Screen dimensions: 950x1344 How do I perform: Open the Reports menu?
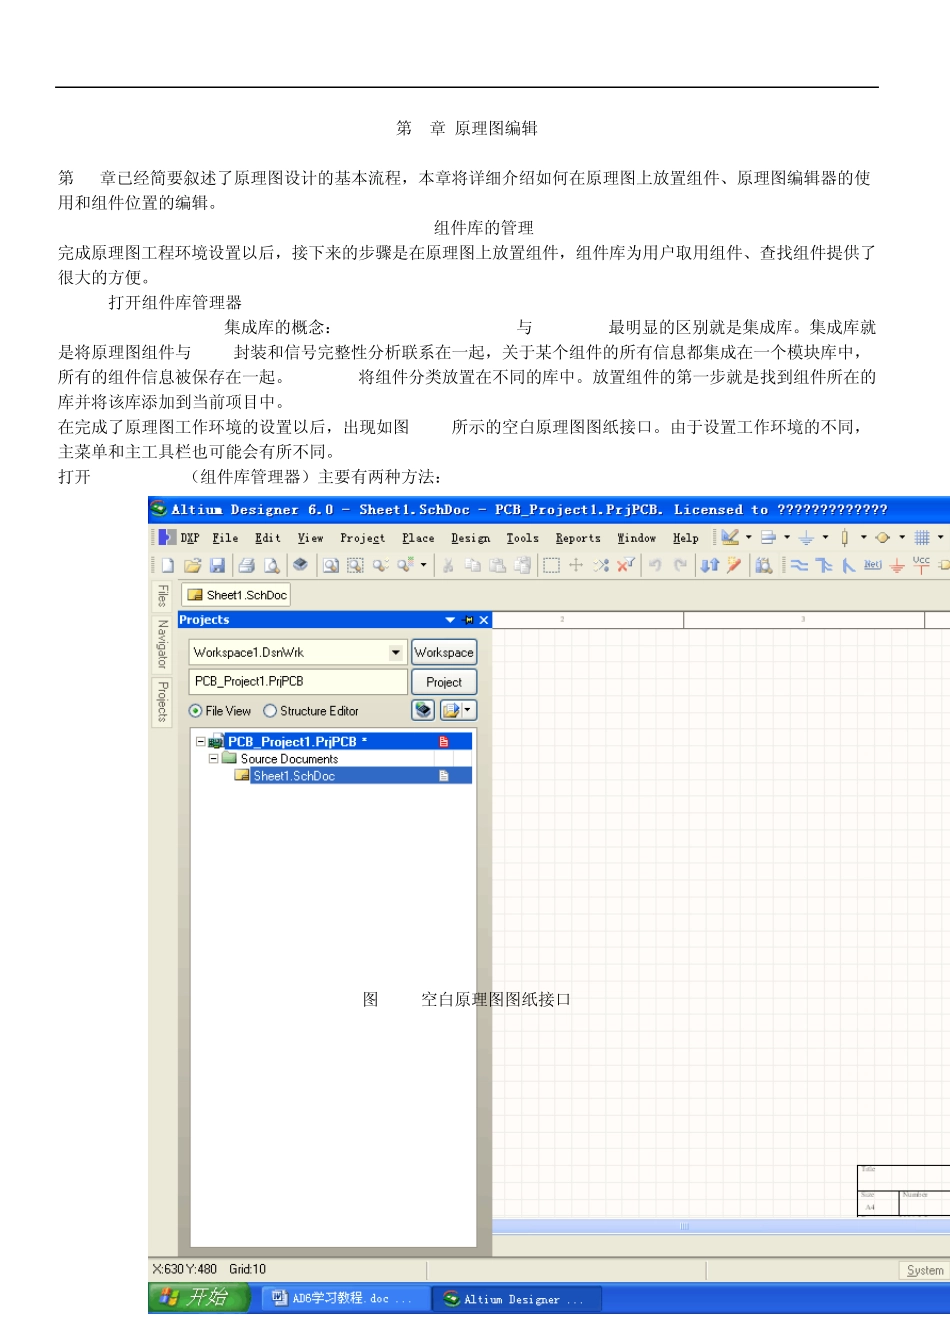pos(578,538)
